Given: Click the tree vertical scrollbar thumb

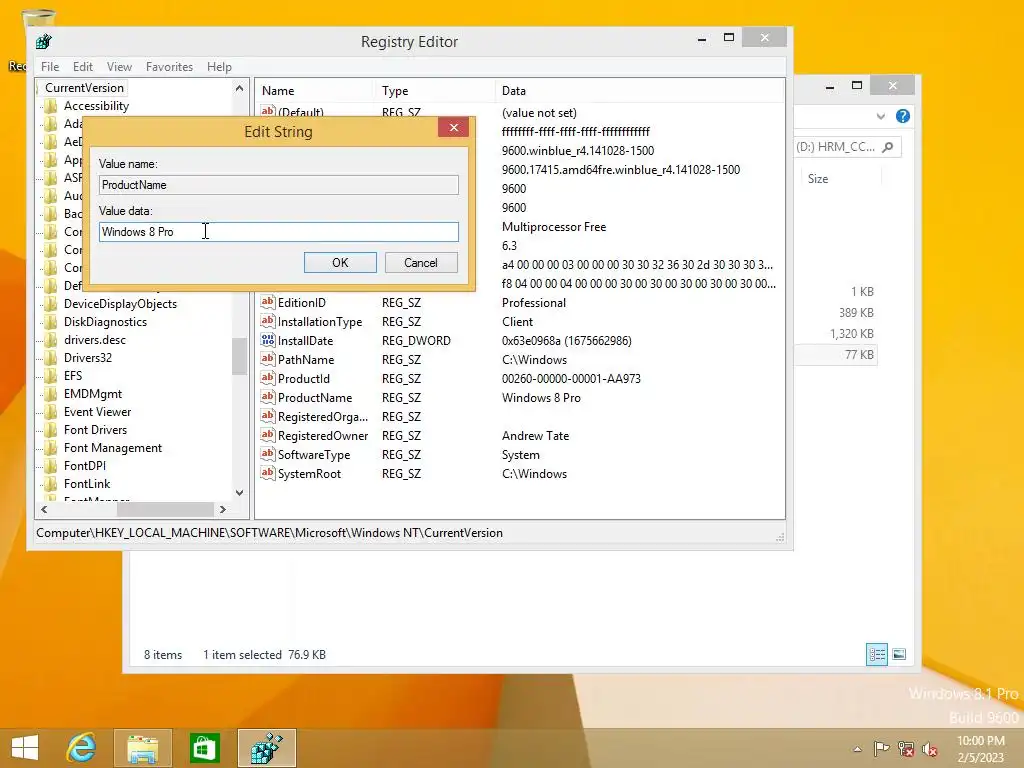Looking at the screenshot, I should coord(239,356).
